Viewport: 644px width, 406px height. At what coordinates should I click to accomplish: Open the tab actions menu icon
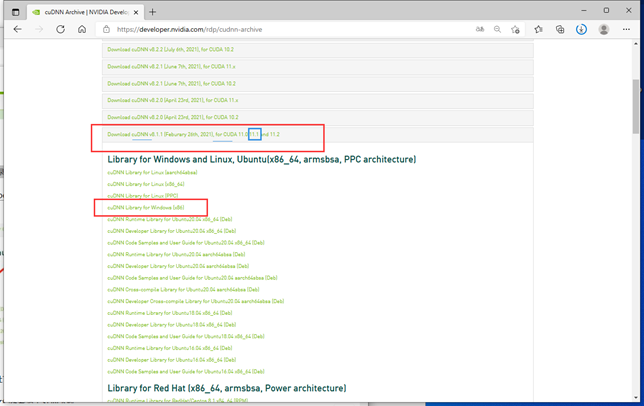pyautogui.click(x=16, y=12)
